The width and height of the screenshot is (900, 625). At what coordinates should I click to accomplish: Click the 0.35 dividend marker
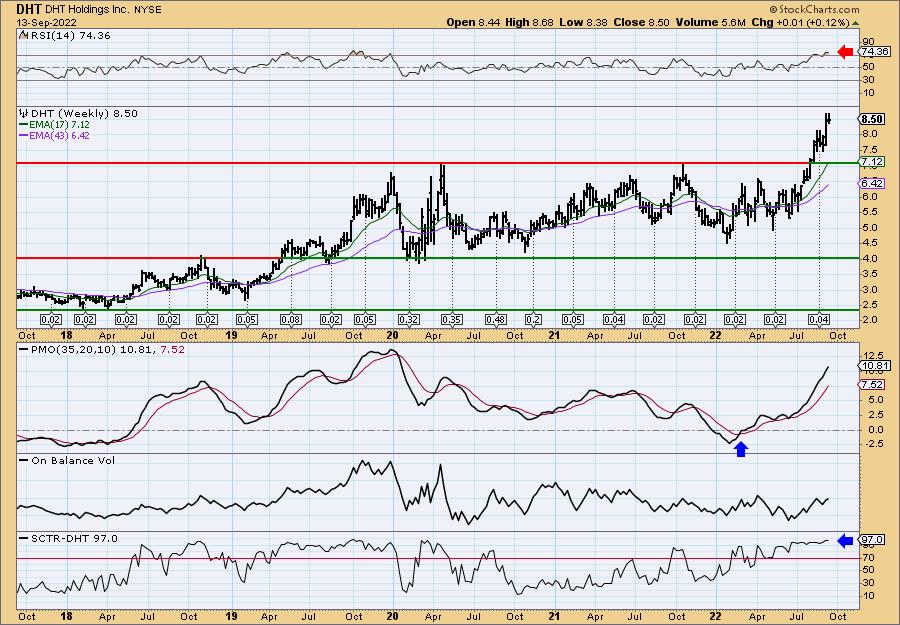452,320
